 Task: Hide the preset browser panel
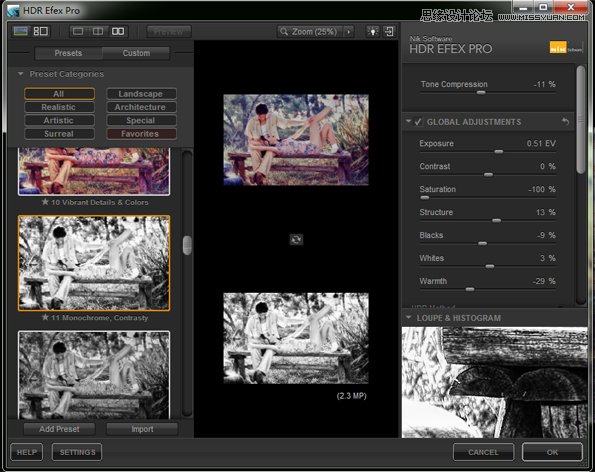20,31
